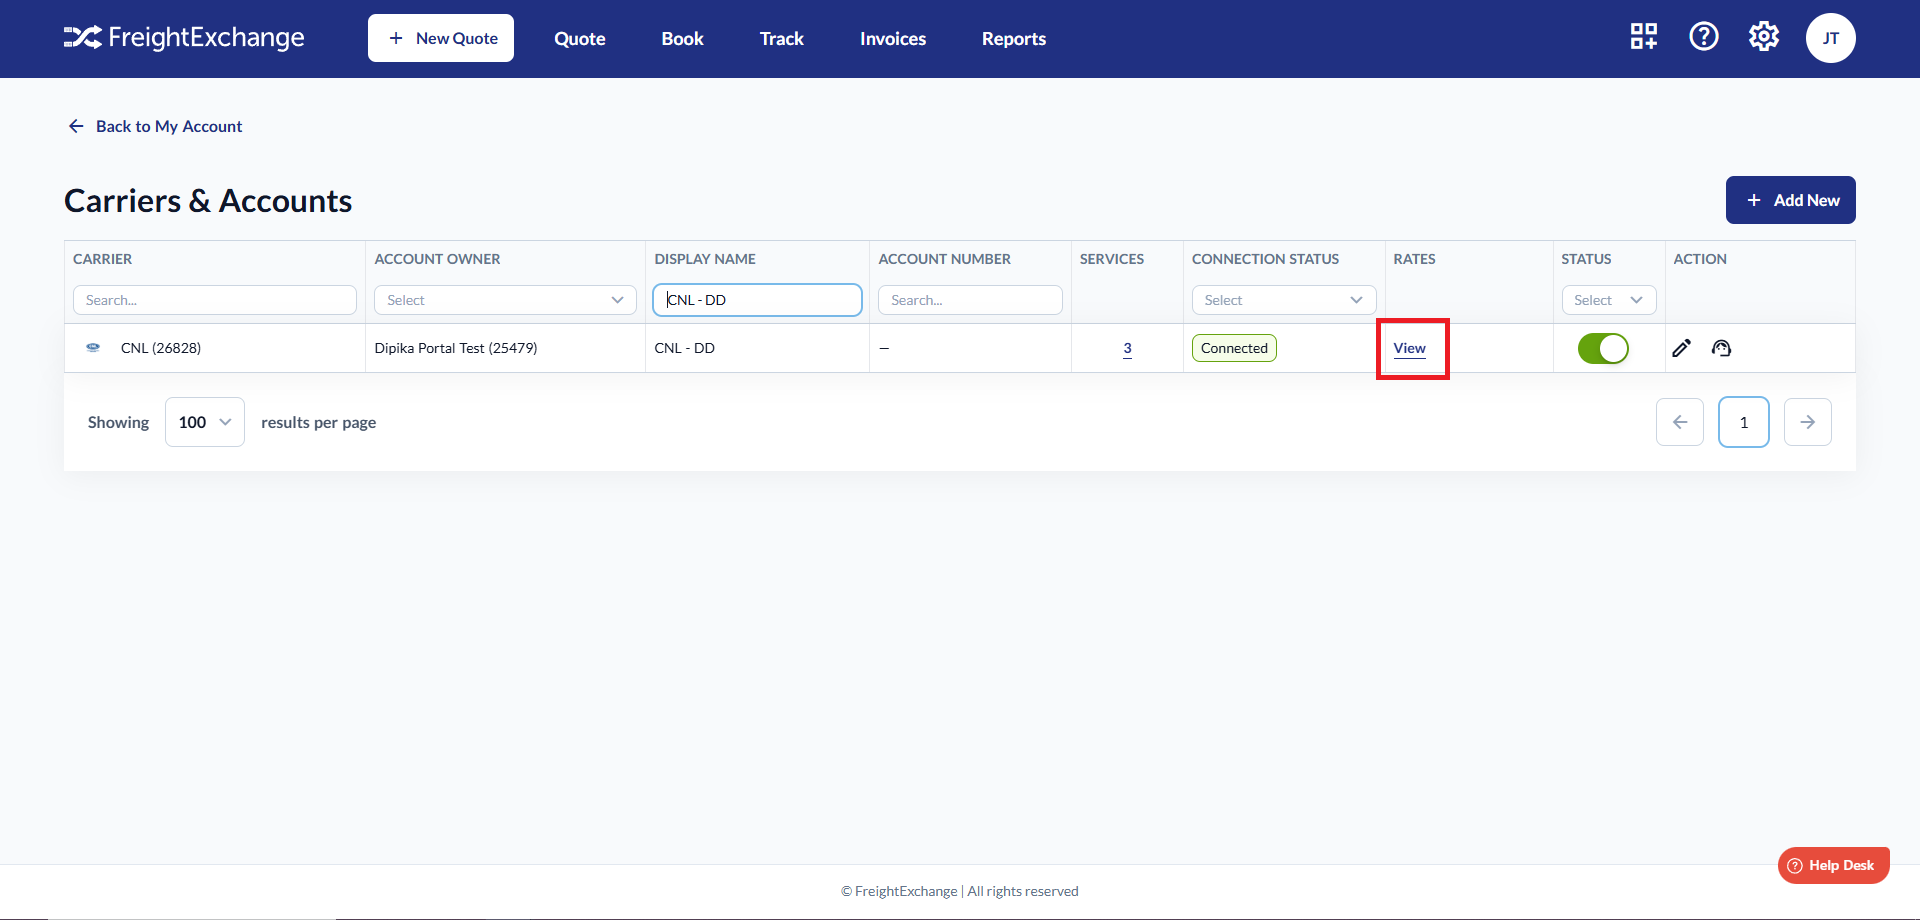Open the Account Owner filter dropdown
The width and height of the screenshot is (1920, 920).
click(x=505, y=300)
